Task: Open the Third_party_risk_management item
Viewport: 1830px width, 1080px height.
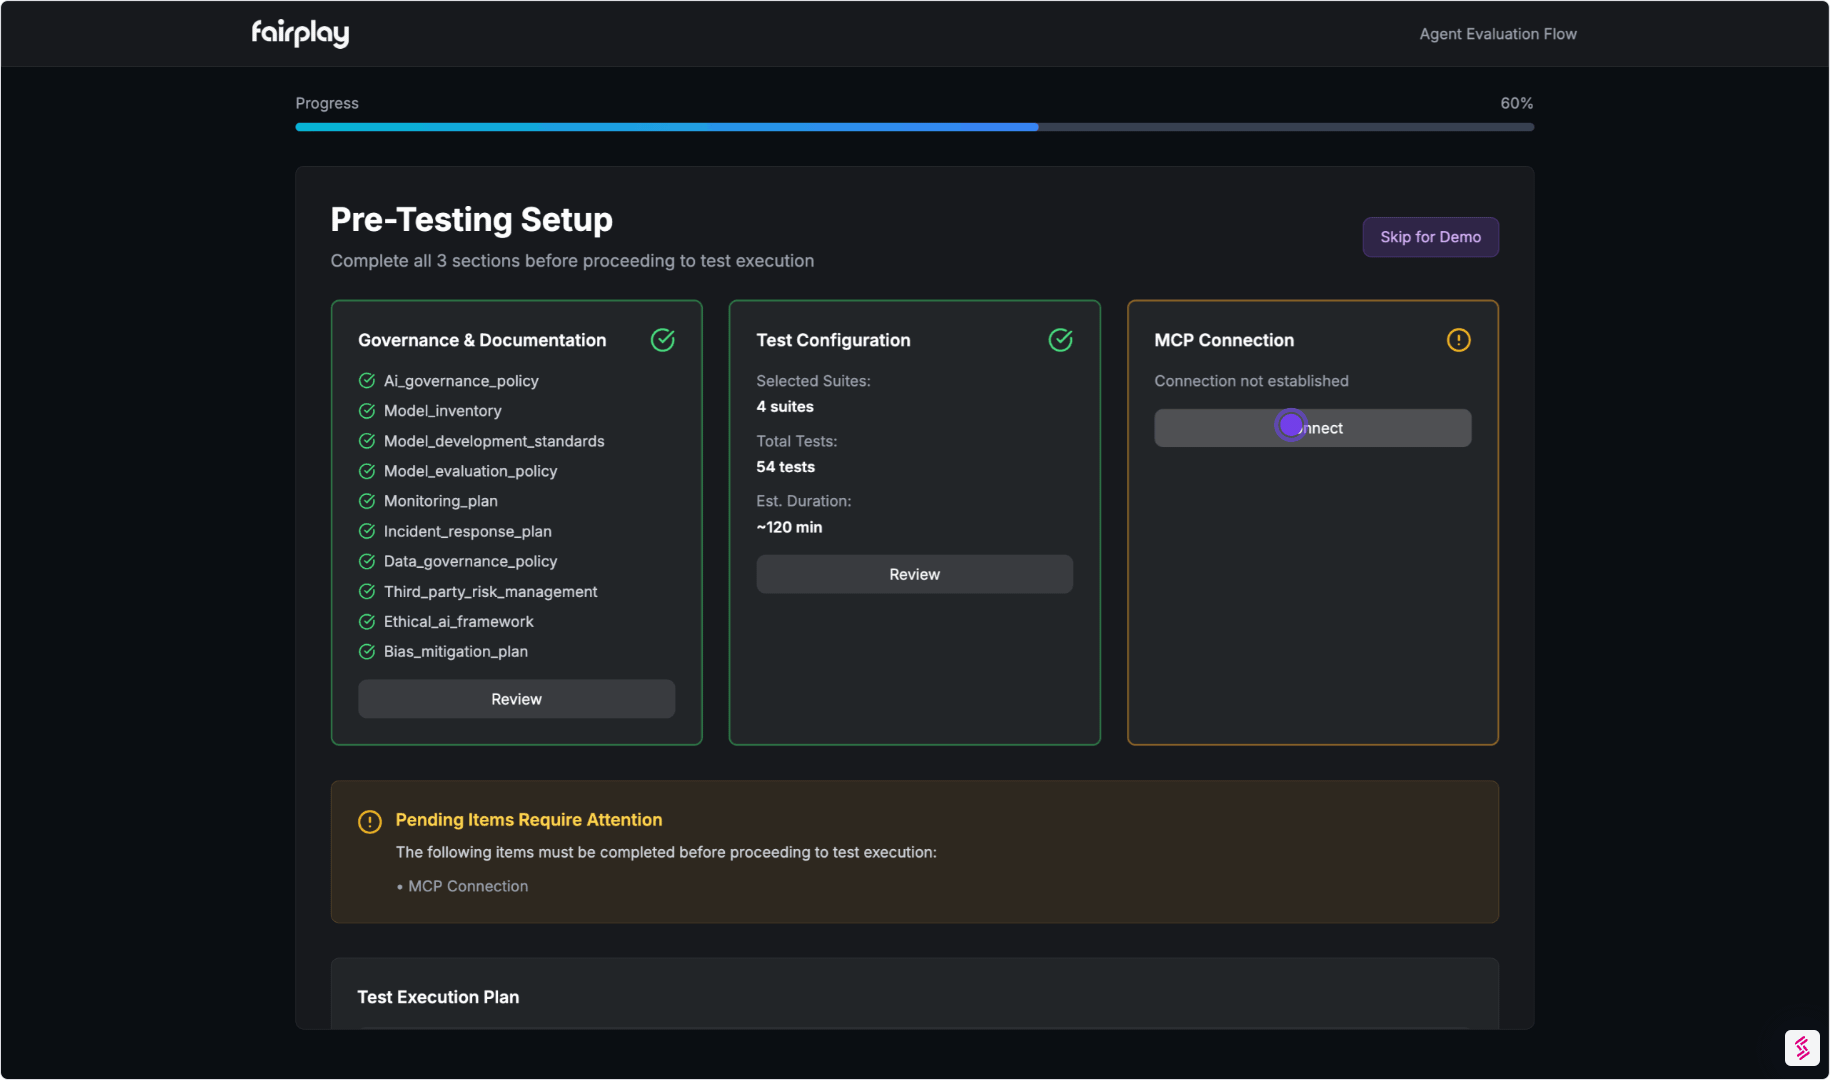Action: (490, 592)
